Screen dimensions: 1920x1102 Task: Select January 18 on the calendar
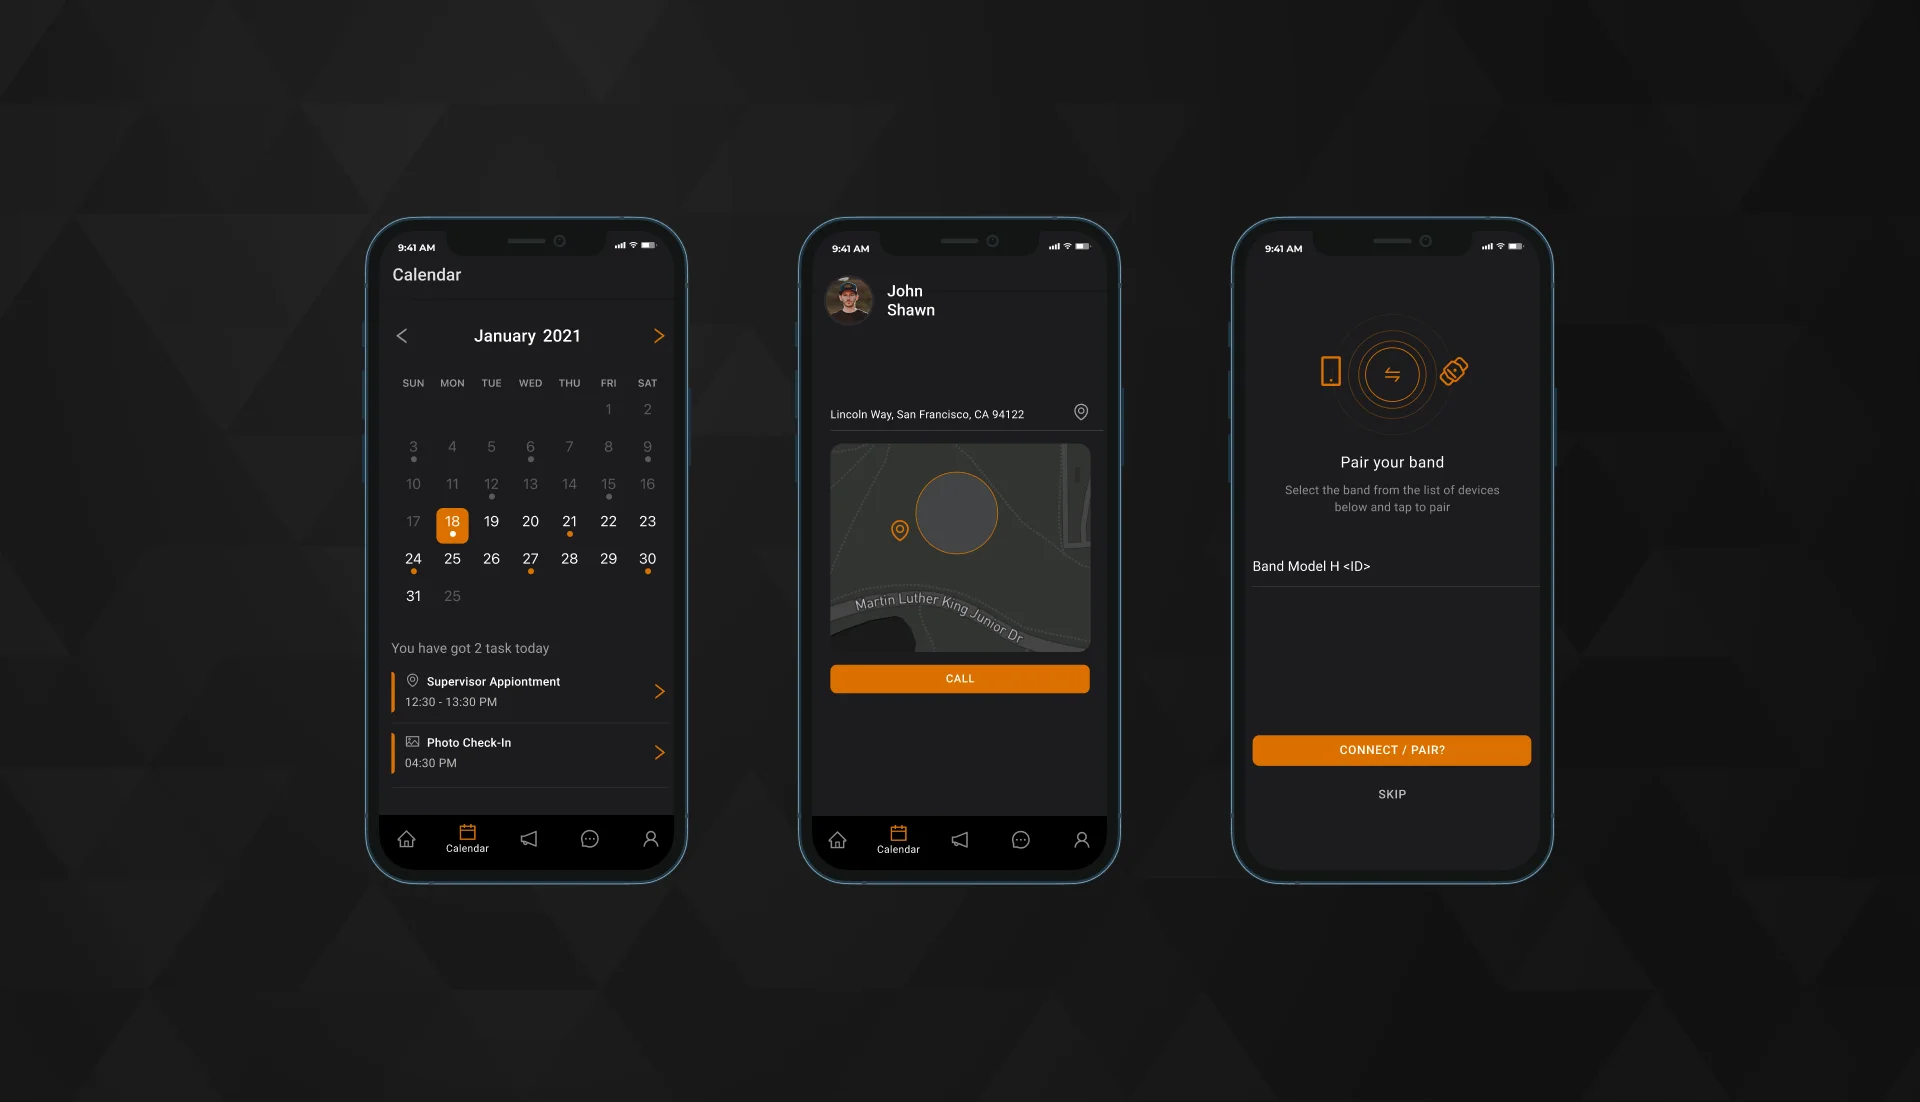(x=452, y=522)
